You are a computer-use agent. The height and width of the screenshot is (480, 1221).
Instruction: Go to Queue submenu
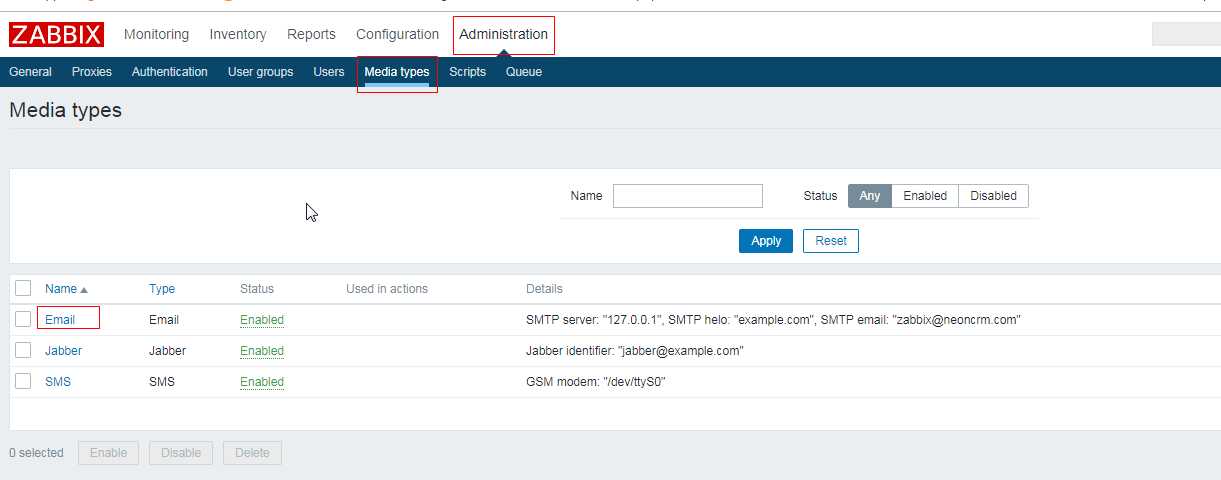(x=524, y=72)
